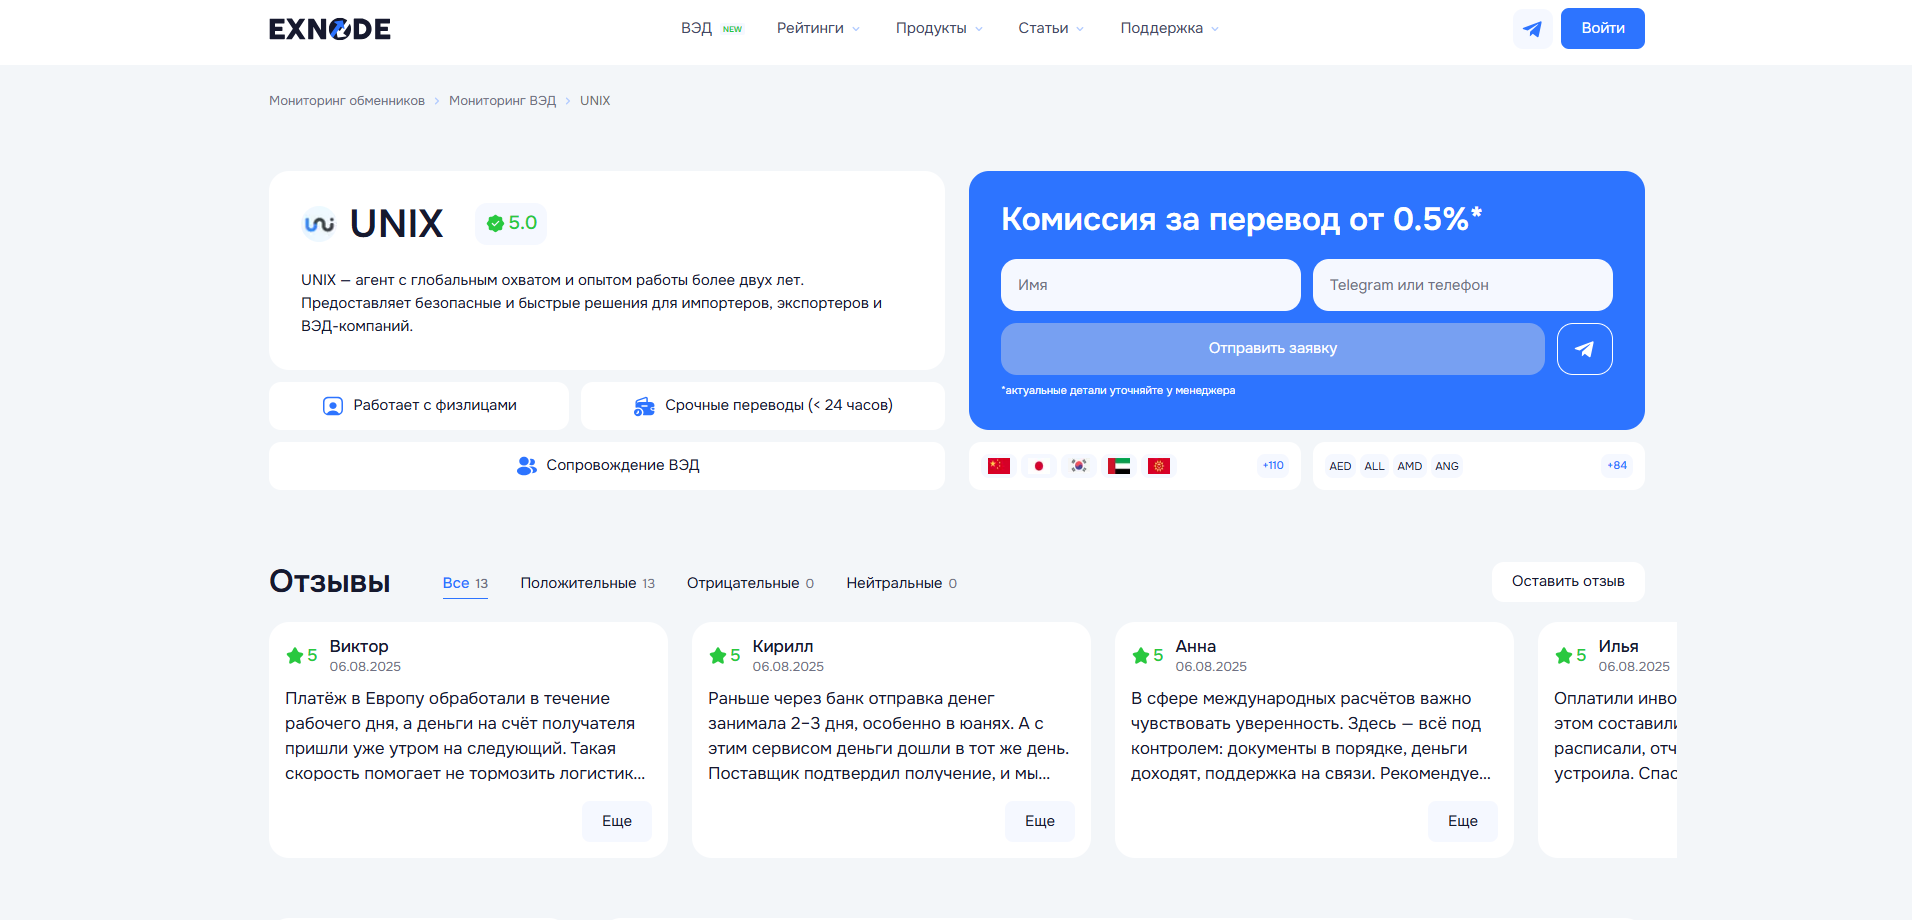Click the Мониторинг обменников breadcrumb link

click(x=347, y=101)
